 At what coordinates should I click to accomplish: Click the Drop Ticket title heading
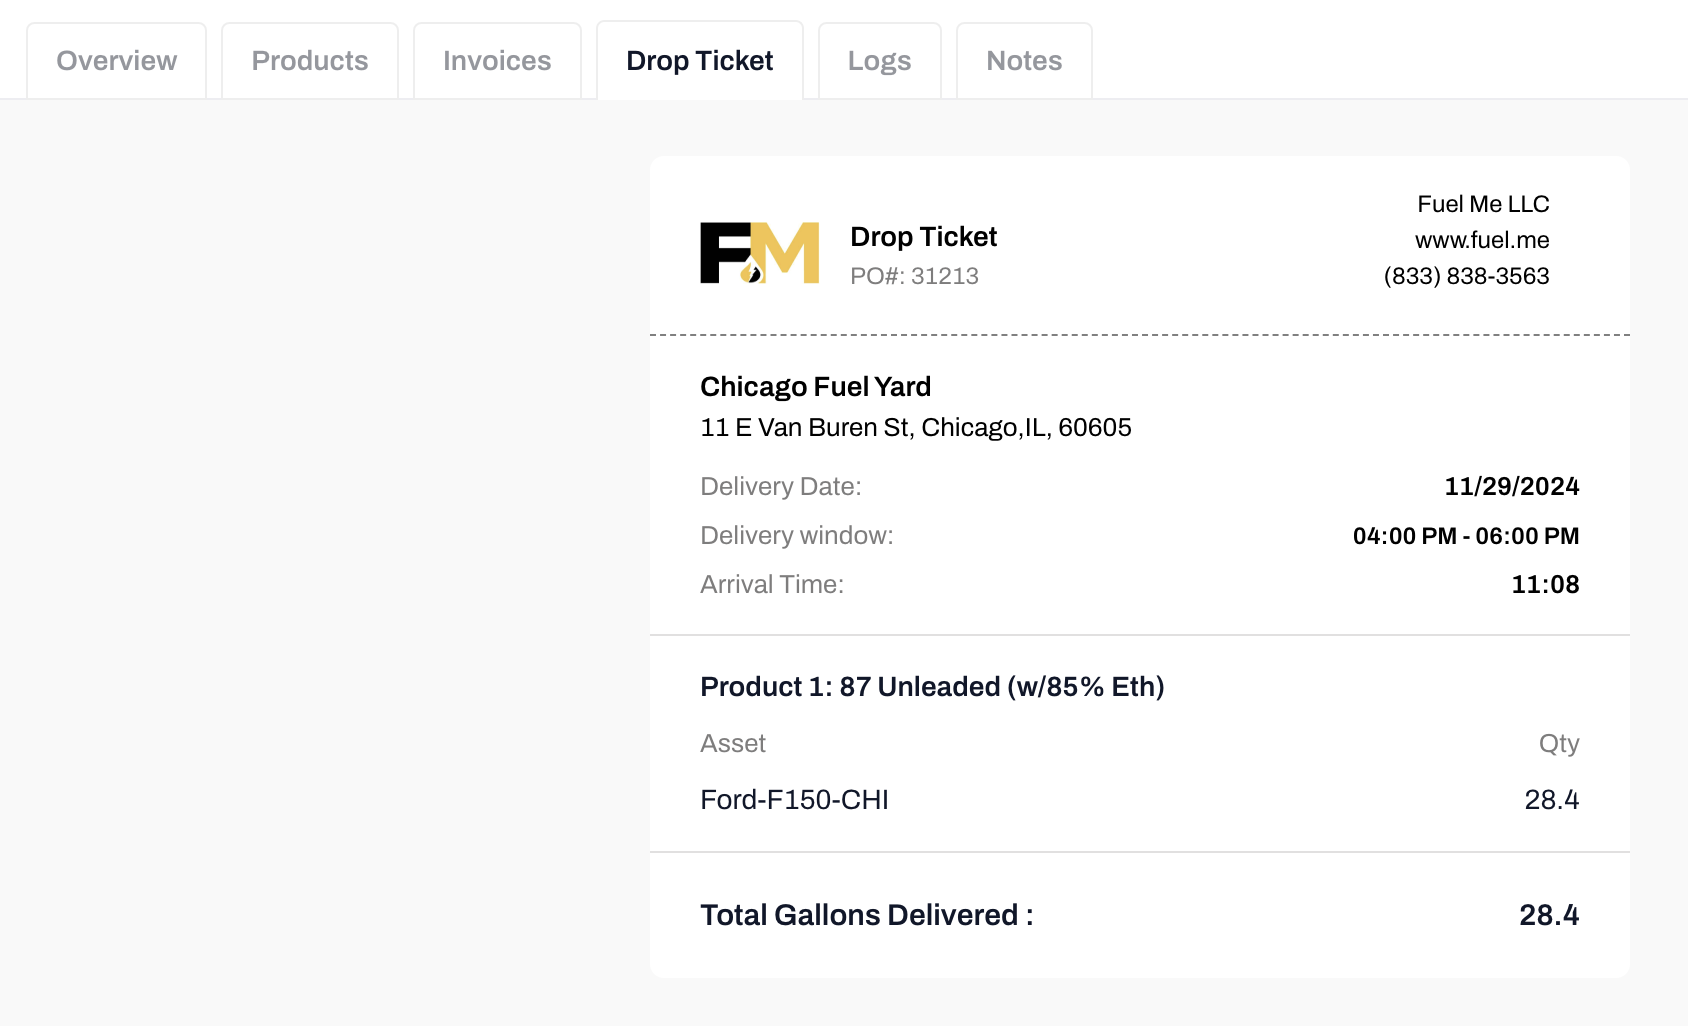923,237
